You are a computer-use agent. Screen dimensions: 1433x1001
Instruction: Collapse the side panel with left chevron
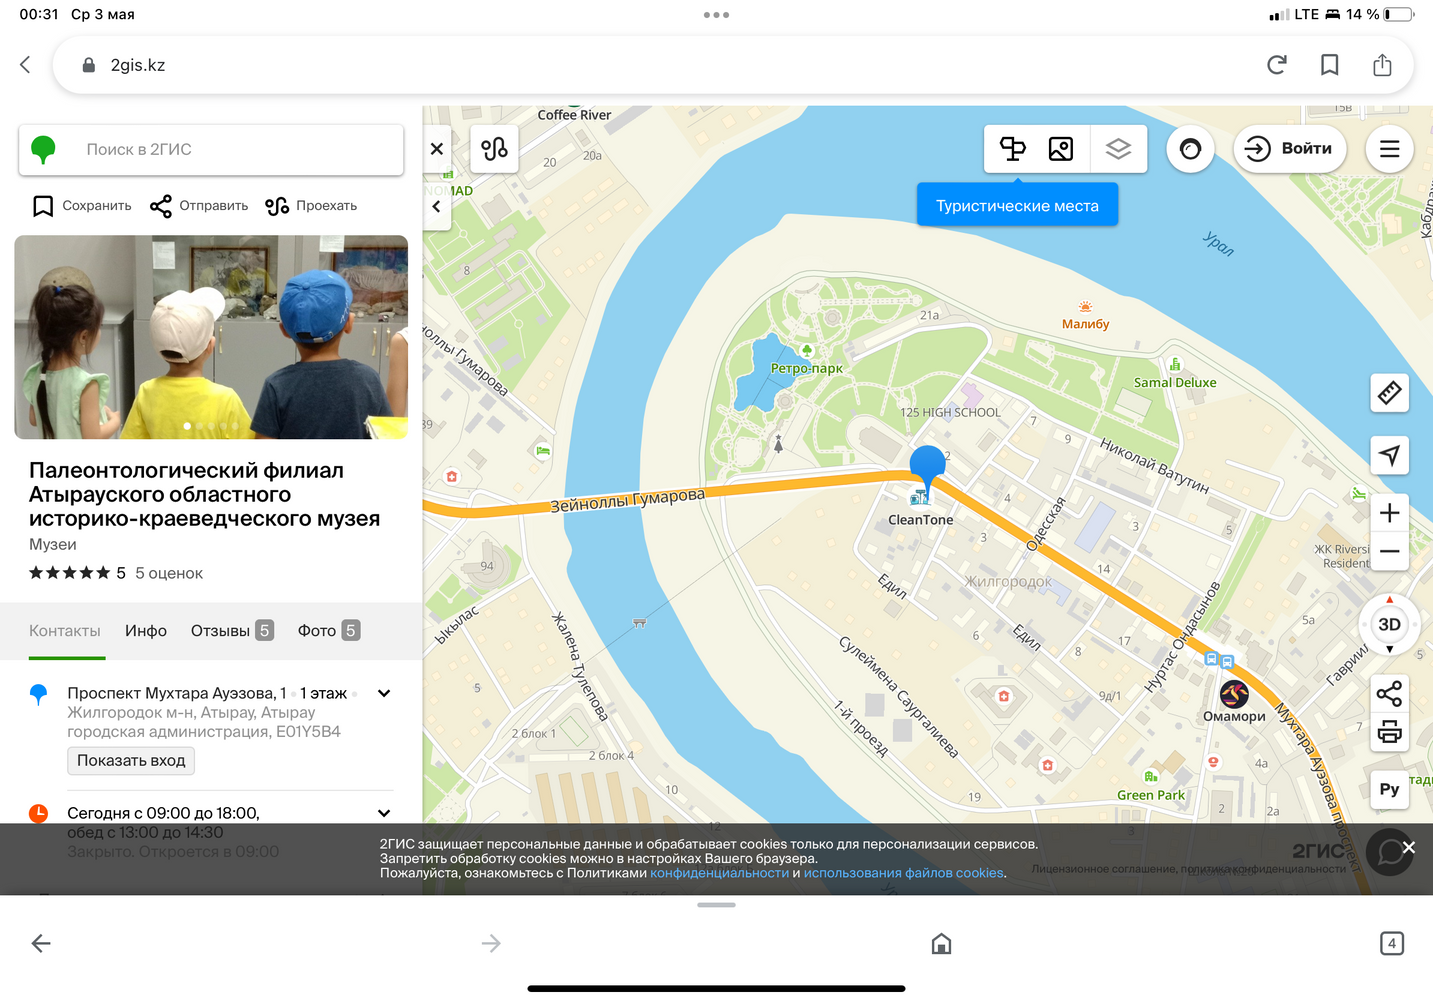click(x=437, y=207)
